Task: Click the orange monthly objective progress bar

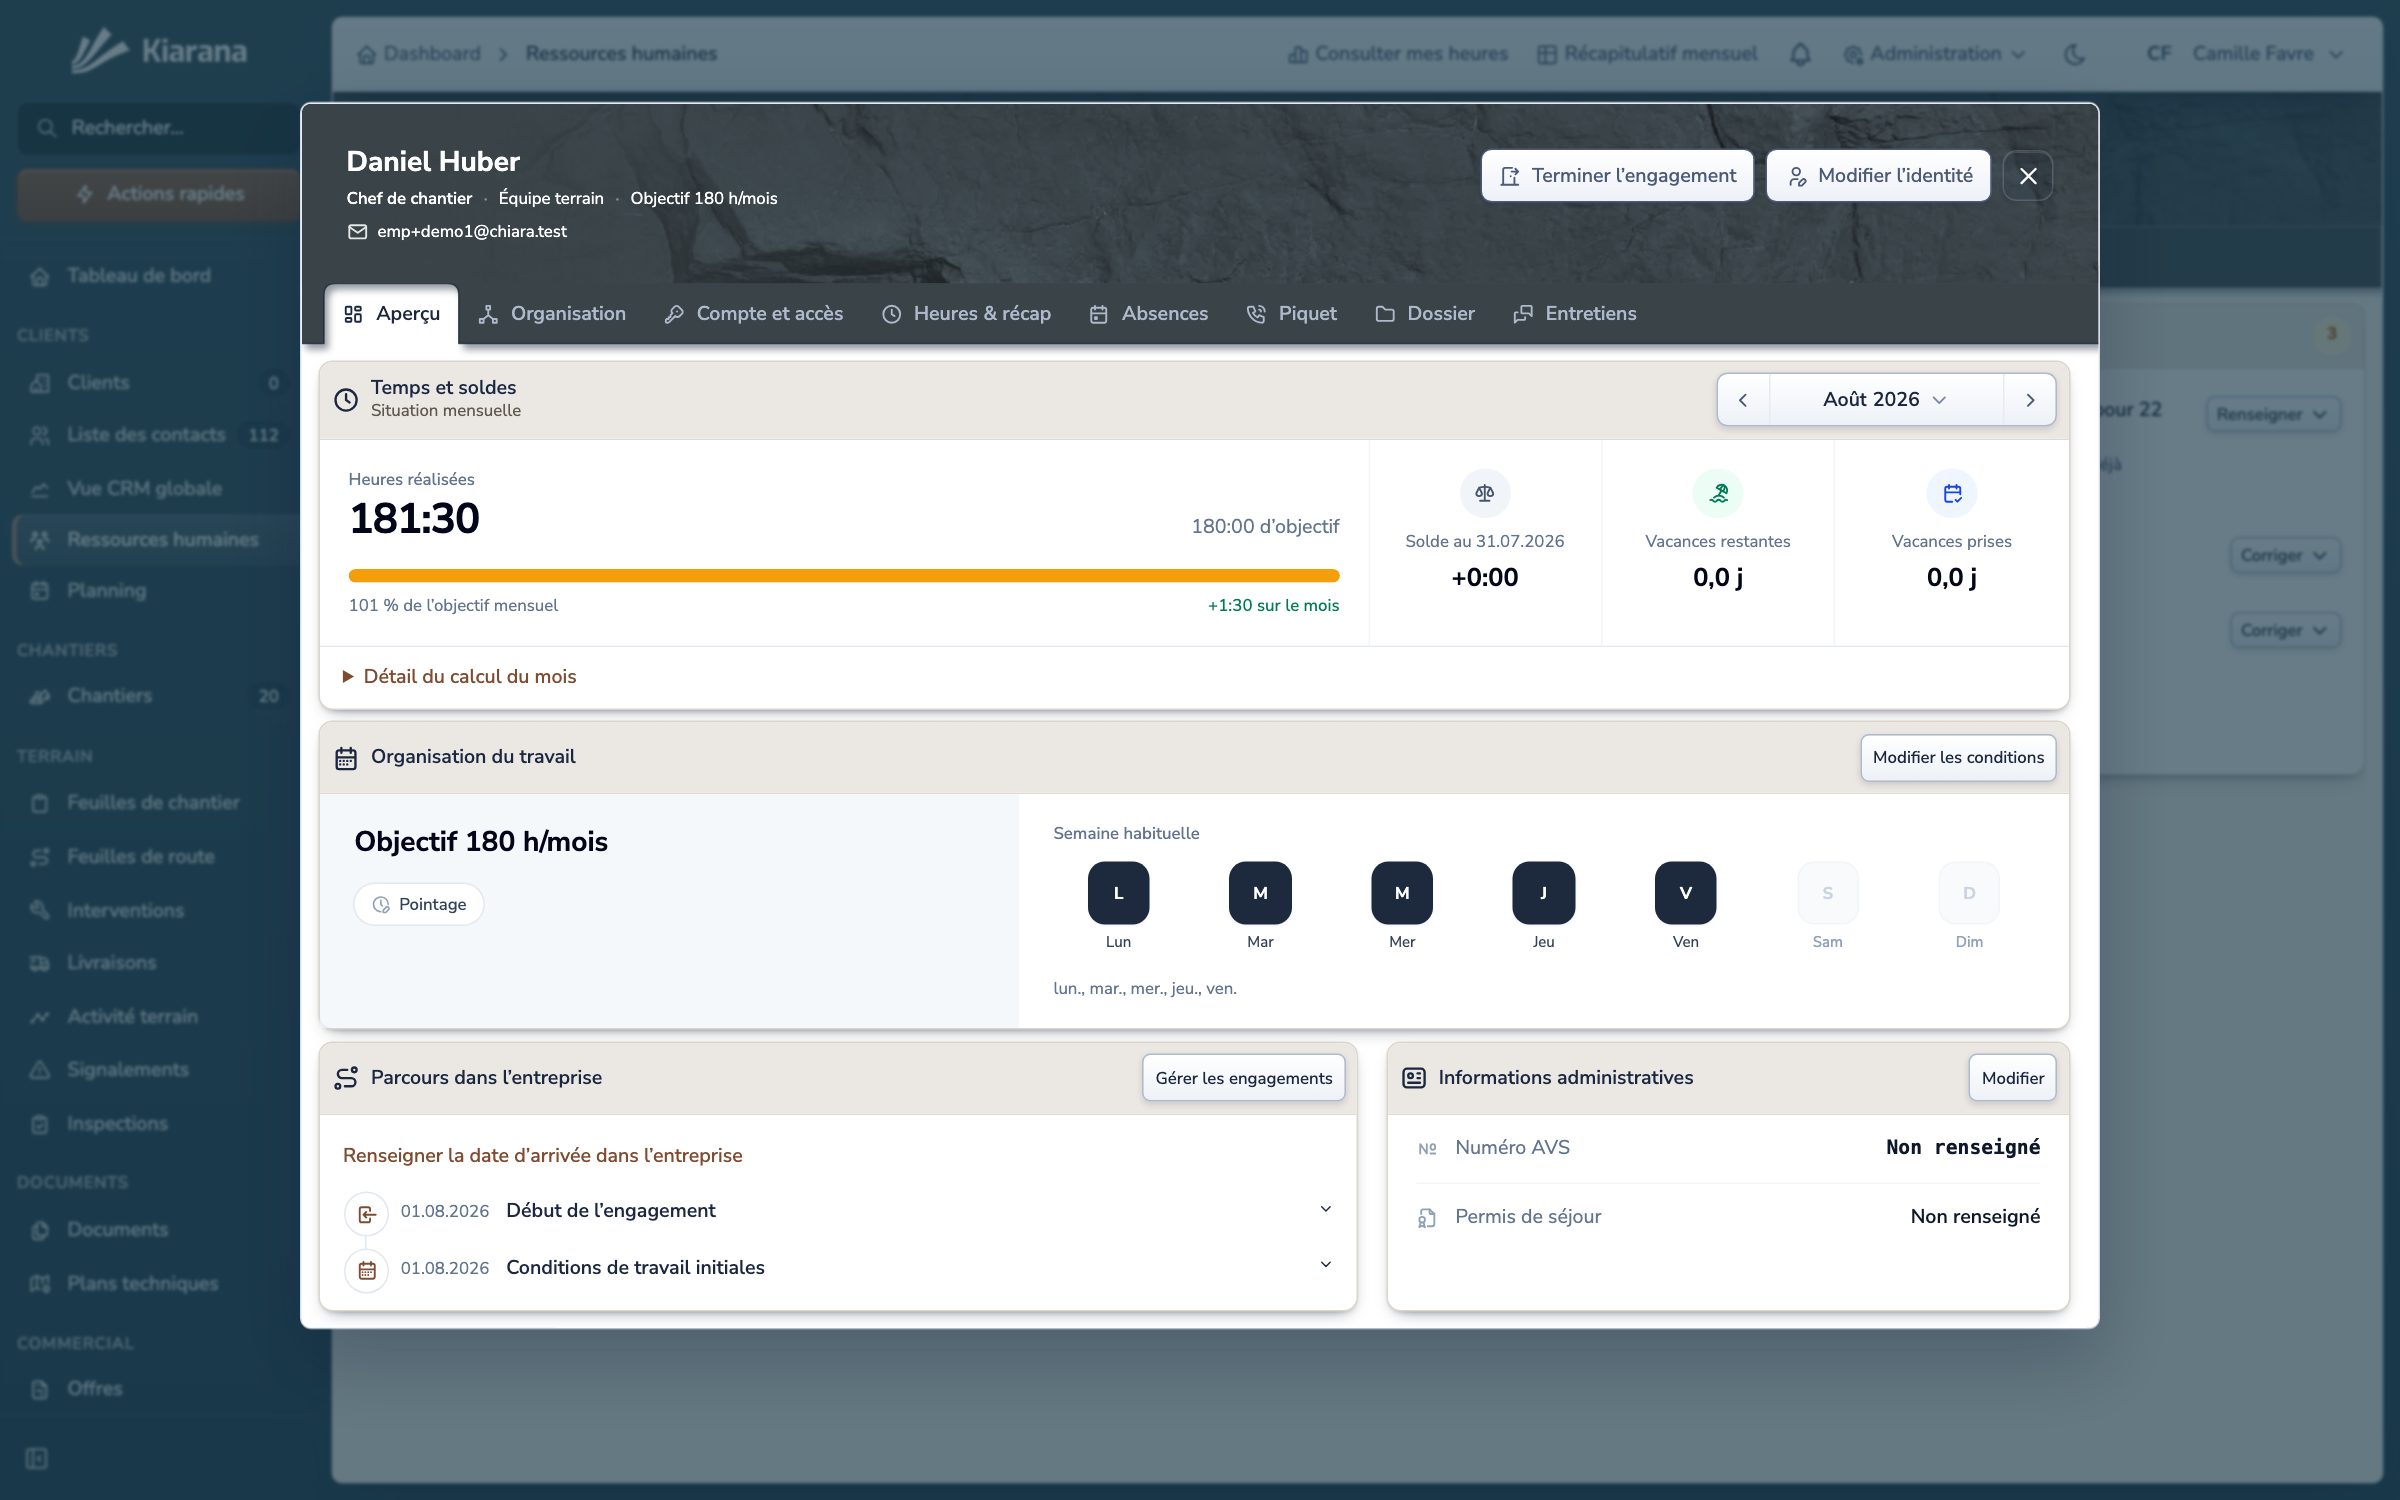Action: coord(843,576)
